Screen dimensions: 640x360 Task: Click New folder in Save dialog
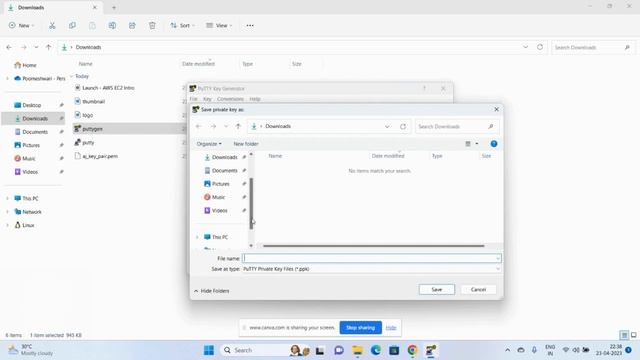[246, 144]
